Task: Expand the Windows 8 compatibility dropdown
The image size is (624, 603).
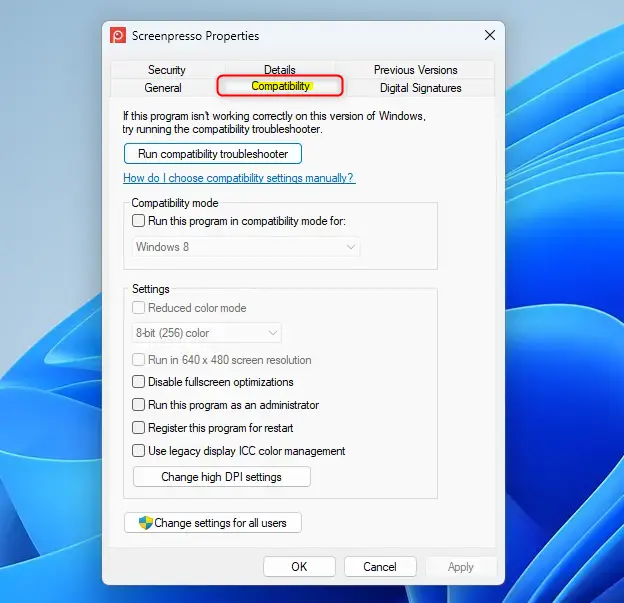Action: click(x=246, y=247)
